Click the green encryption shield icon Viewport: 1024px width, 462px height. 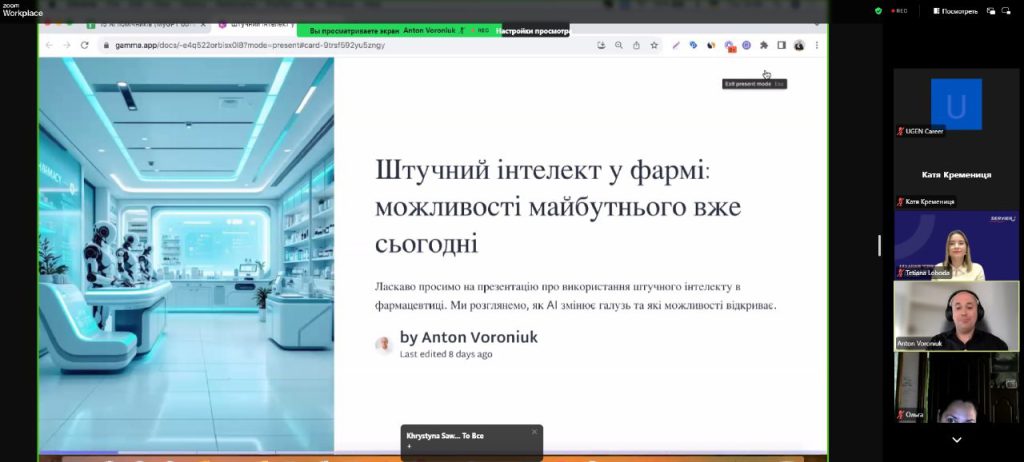pos(878,10)
